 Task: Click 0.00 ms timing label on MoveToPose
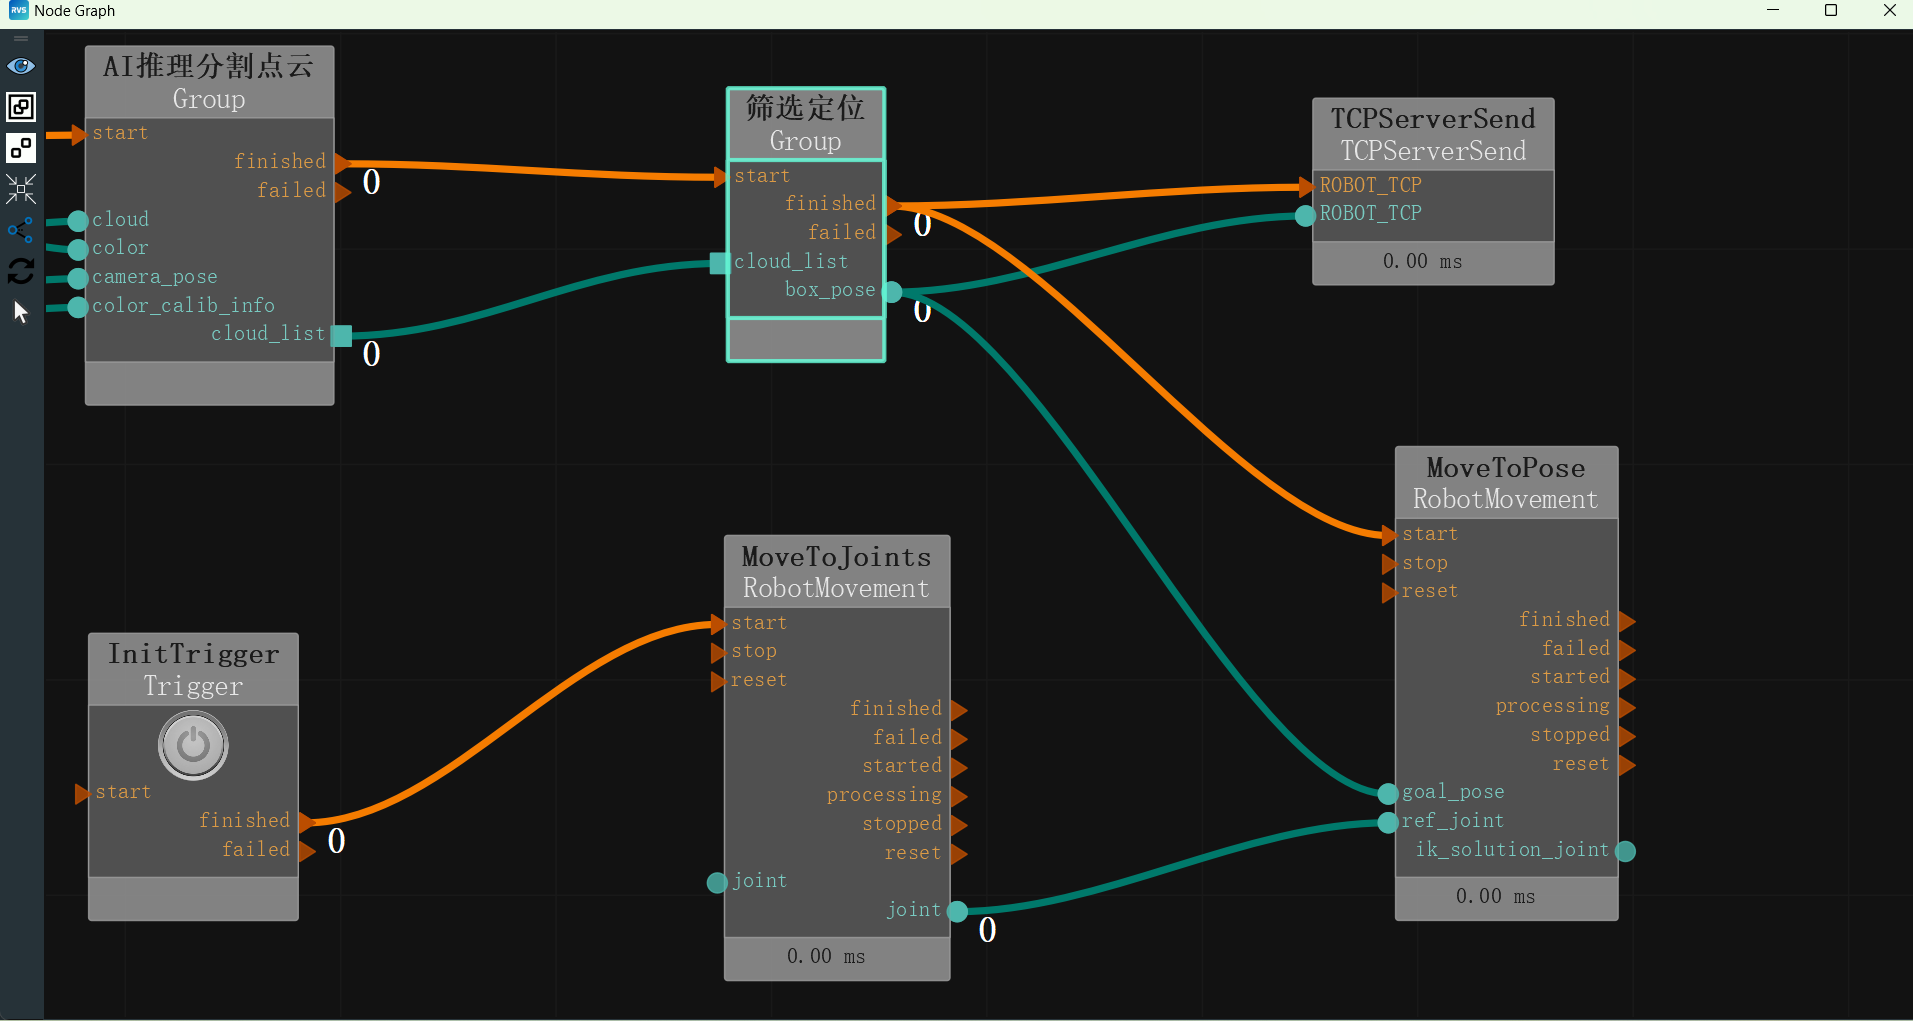pos(1495,897)
